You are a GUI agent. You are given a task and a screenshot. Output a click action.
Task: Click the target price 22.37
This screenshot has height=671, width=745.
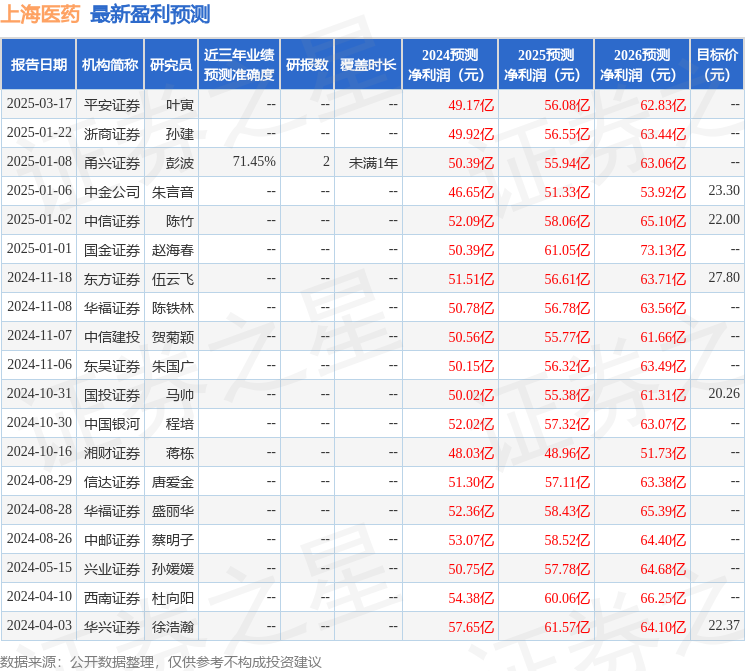click(724, 625)
